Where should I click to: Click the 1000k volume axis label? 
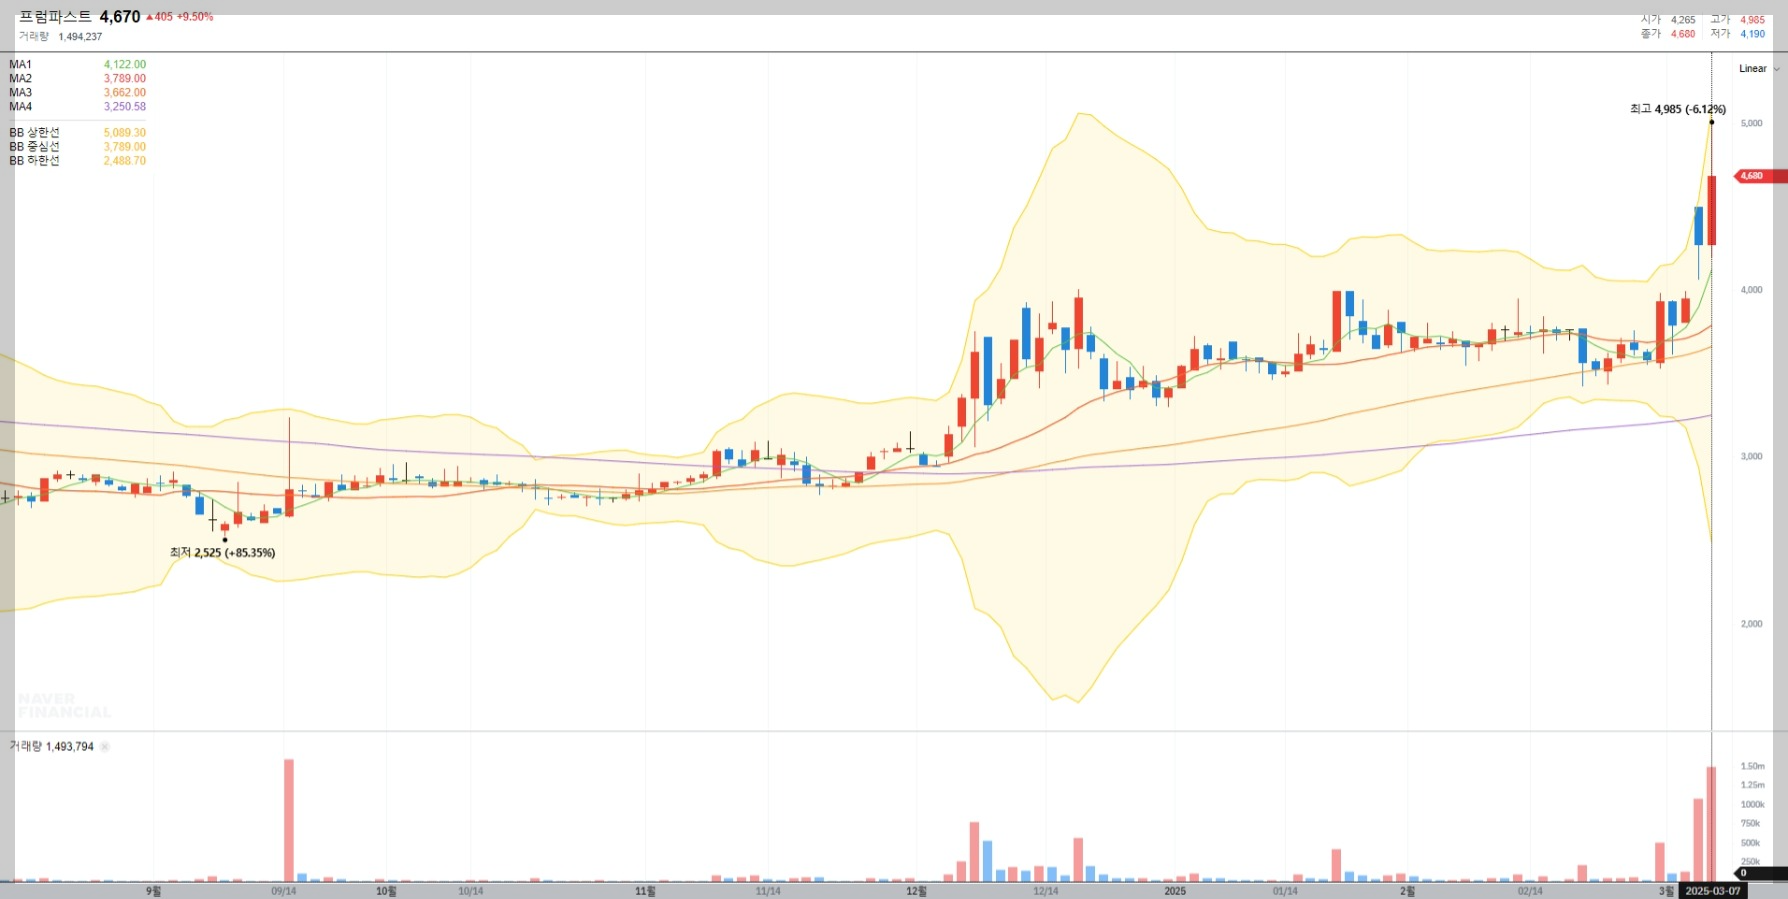click(x=1752, y=804)
